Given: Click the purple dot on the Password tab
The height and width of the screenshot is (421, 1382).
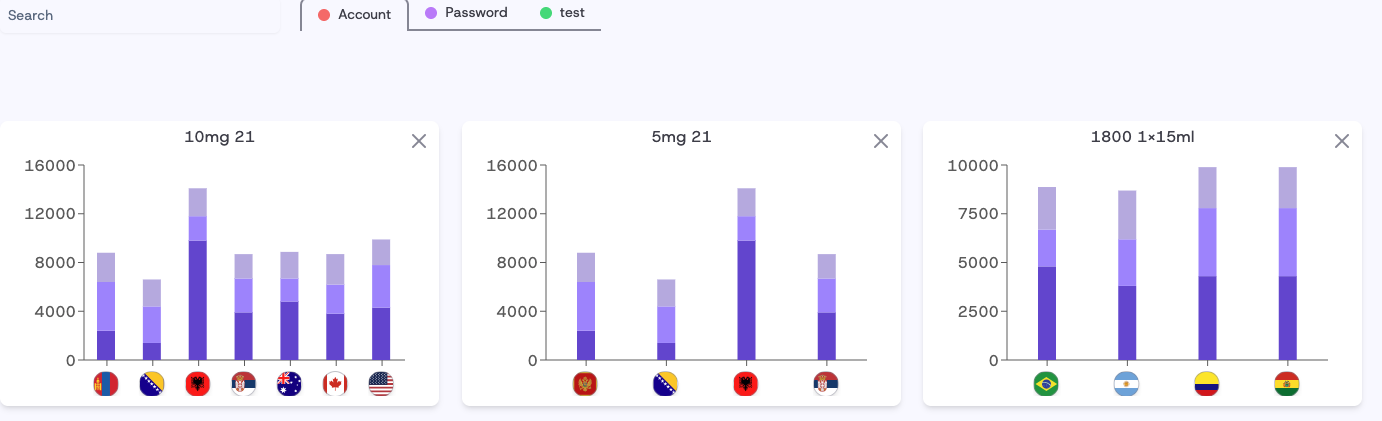Looking at the screenshot, I should (431, 13).
